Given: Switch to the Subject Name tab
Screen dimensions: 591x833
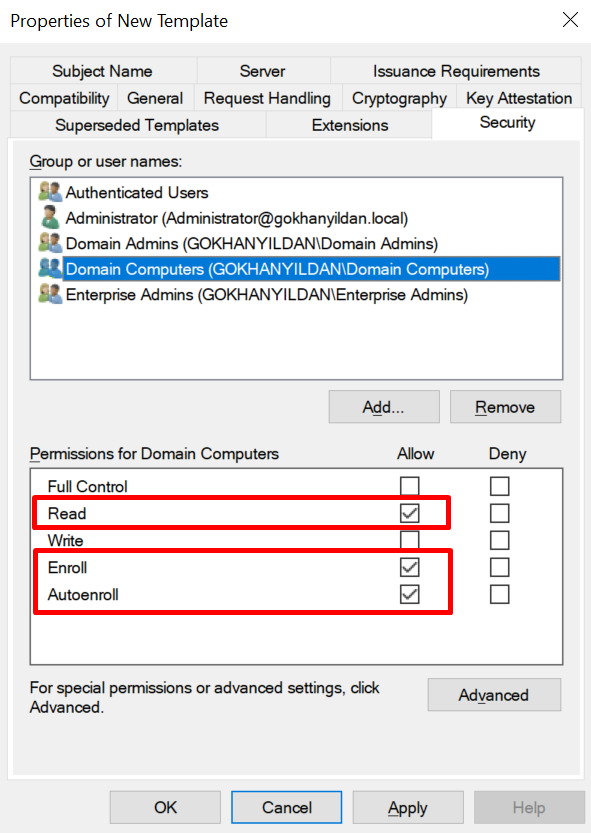Looking at the screenshot, I should [103, 71].
